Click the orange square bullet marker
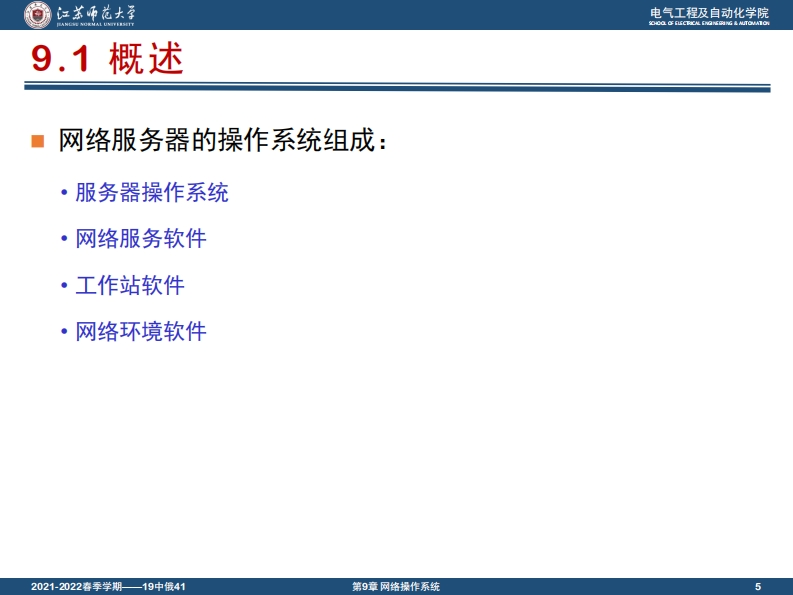The height and width of the screenshot is (595, 793). (38, 141)
